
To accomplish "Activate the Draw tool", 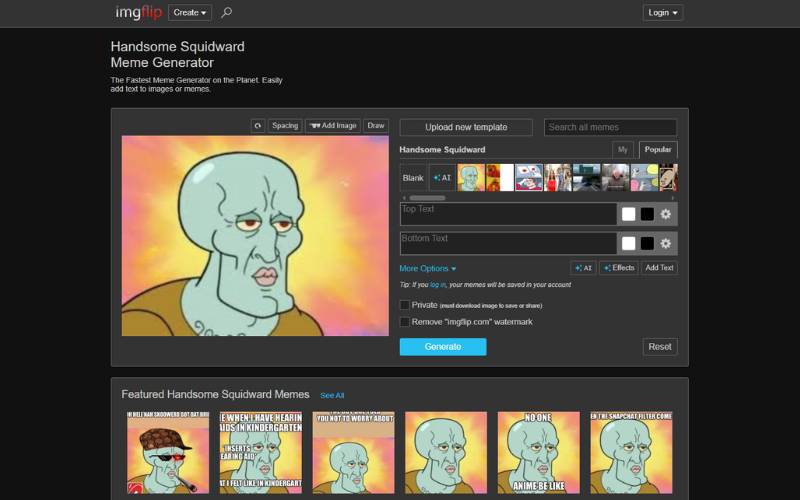I will [376, 126].
